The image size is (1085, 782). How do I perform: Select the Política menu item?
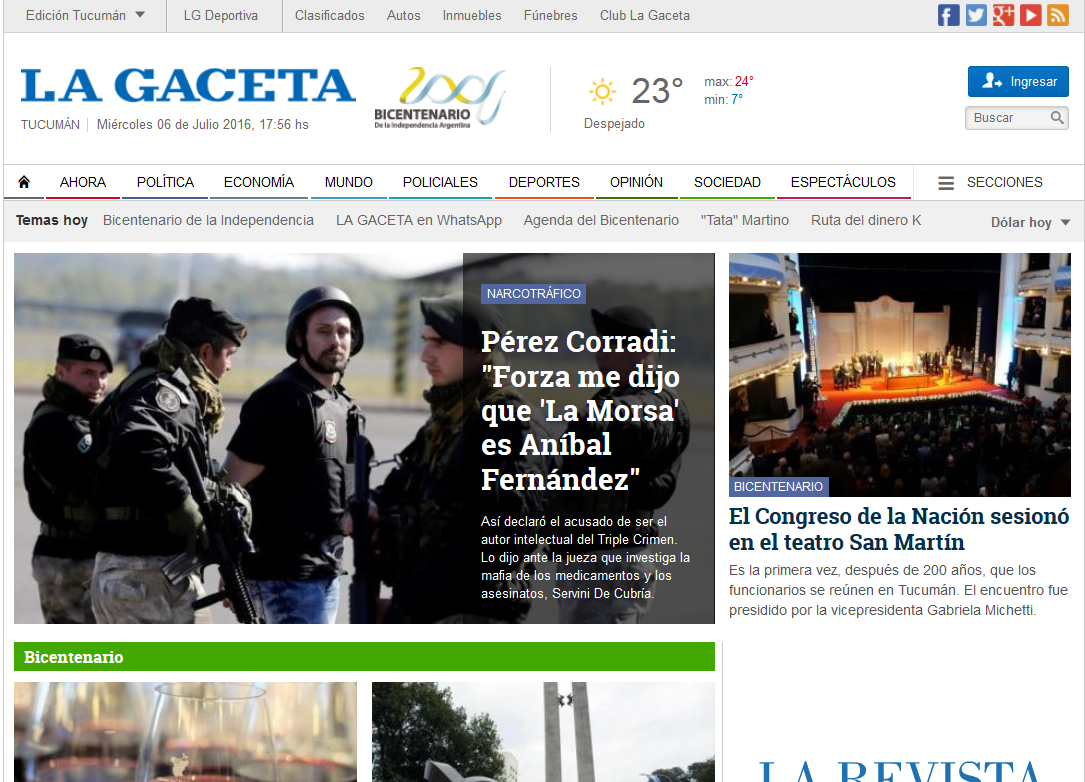165,182
